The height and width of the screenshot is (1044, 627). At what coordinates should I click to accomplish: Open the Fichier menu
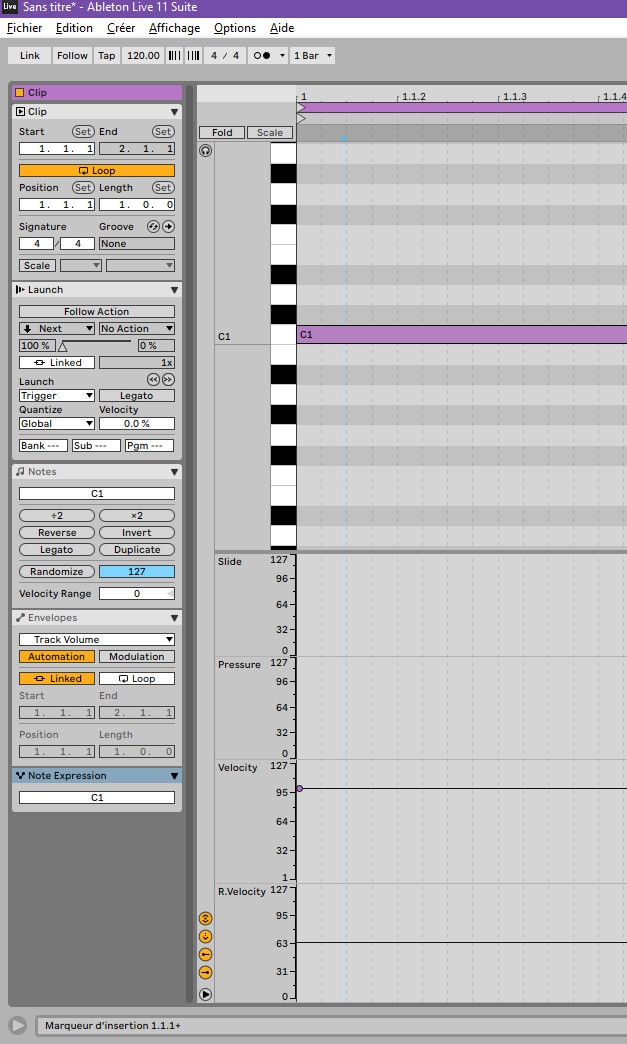25,28
